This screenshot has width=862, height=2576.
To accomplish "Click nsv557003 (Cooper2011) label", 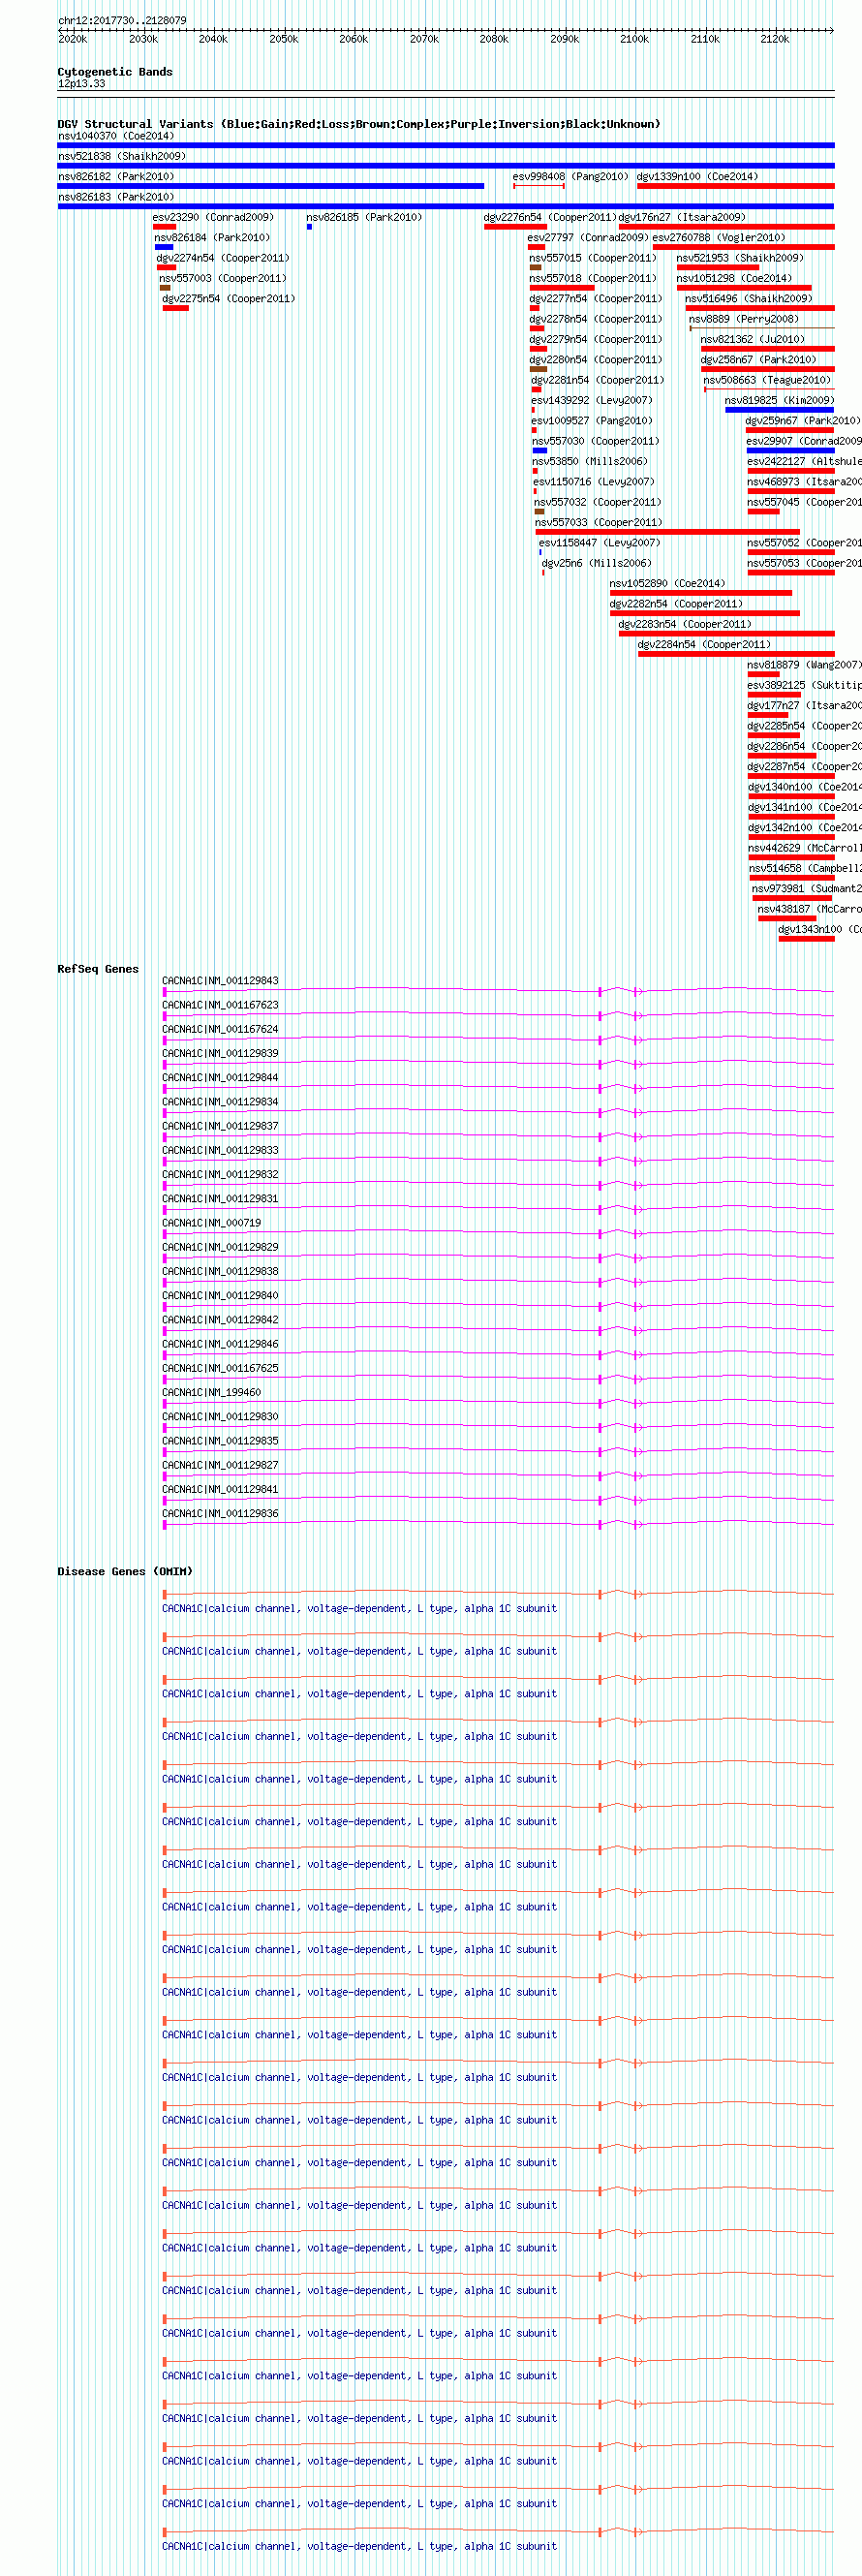I will pyautogui.click(x=223, y=278).
